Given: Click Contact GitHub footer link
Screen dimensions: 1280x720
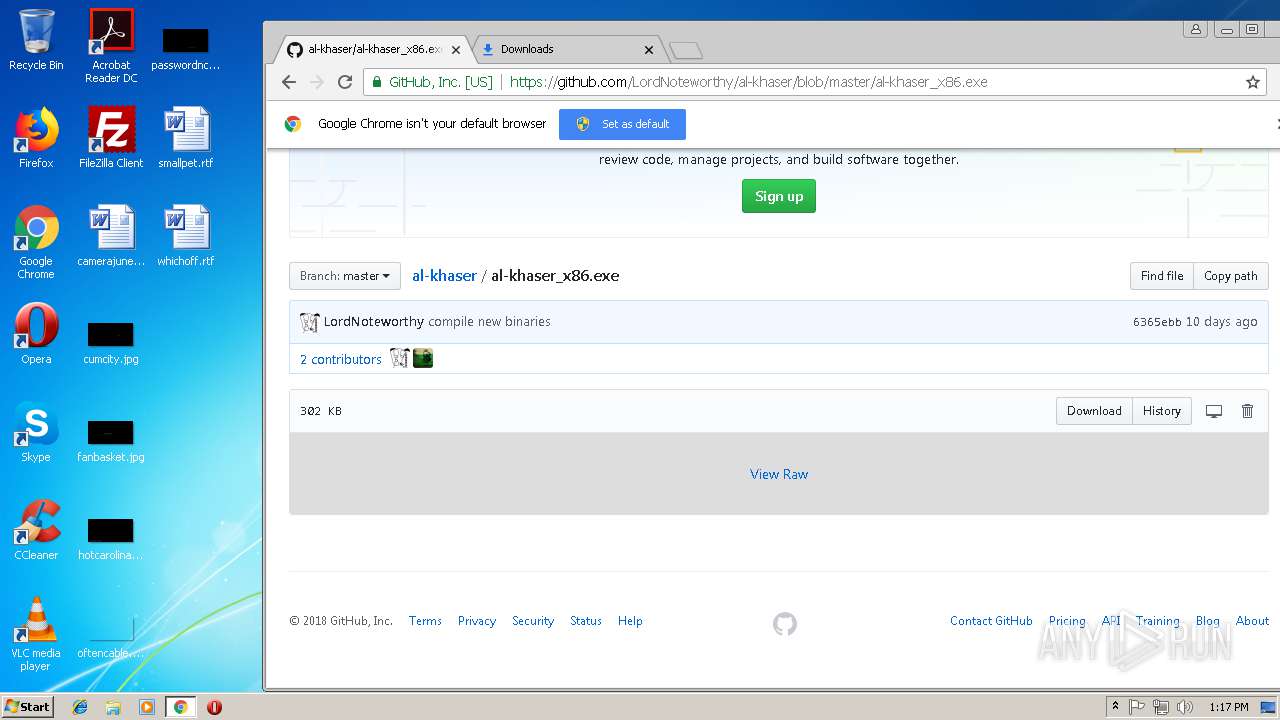Looking at the screenshot, I should click(991, 621).
